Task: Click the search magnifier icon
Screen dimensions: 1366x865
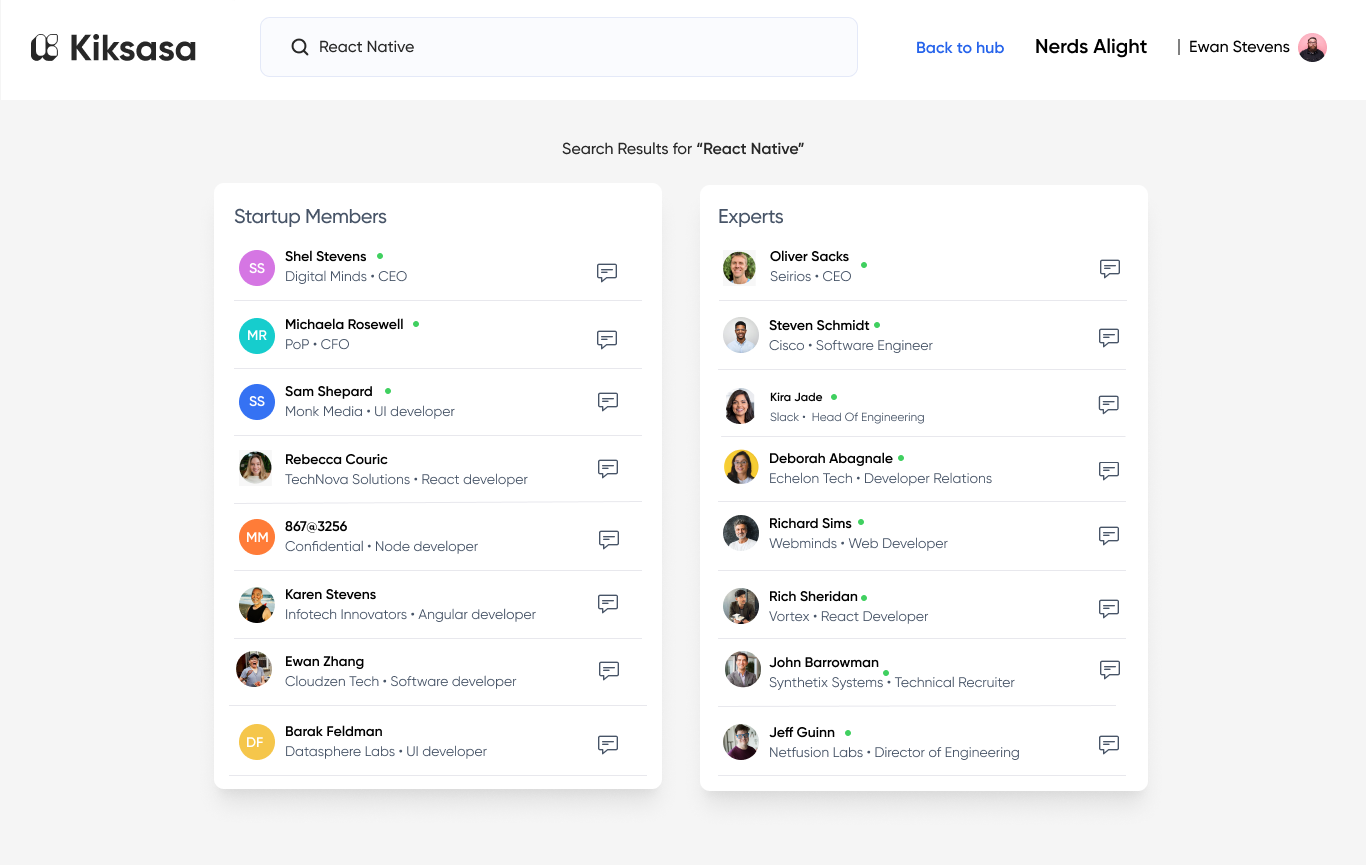Action: 299,47
